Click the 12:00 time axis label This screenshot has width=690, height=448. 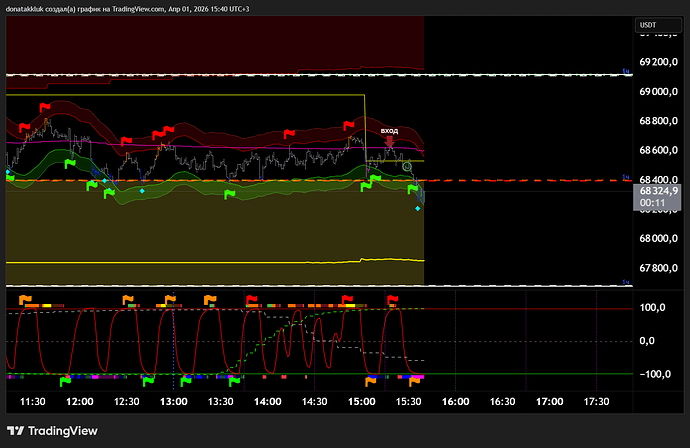[80, 401]
